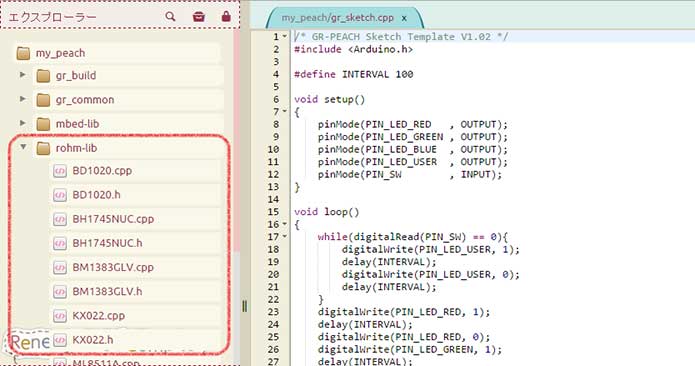Click the file icon next to KX022.h
695x366 pixels.
[x=60, y=340]
